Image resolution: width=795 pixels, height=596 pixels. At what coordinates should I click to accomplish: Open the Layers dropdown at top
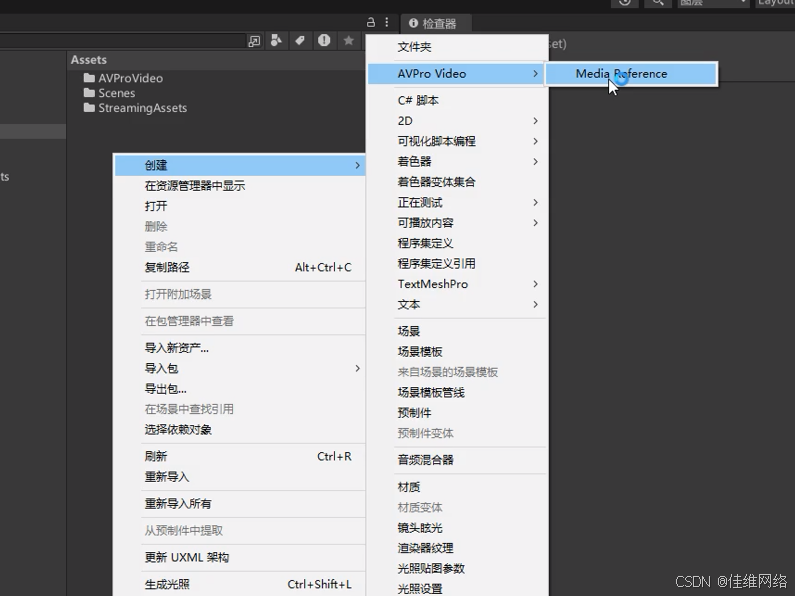point(713,3)
